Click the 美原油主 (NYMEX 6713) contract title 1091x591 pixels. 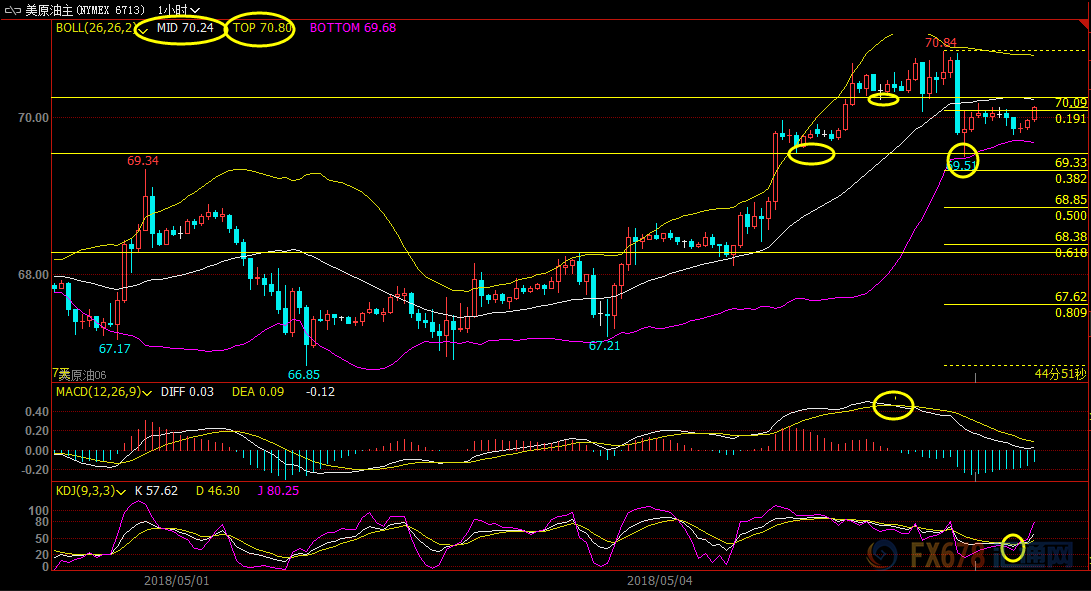(x=85, y=10)
